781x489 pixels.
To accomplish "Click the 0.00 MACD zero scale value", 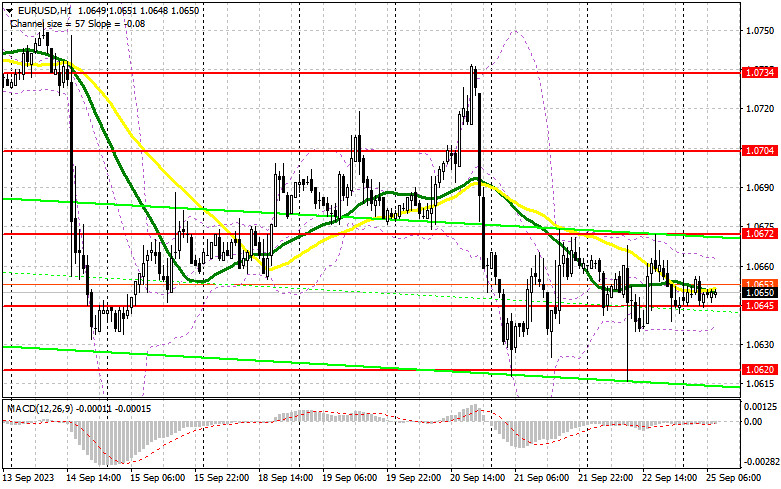I will 754,422.
